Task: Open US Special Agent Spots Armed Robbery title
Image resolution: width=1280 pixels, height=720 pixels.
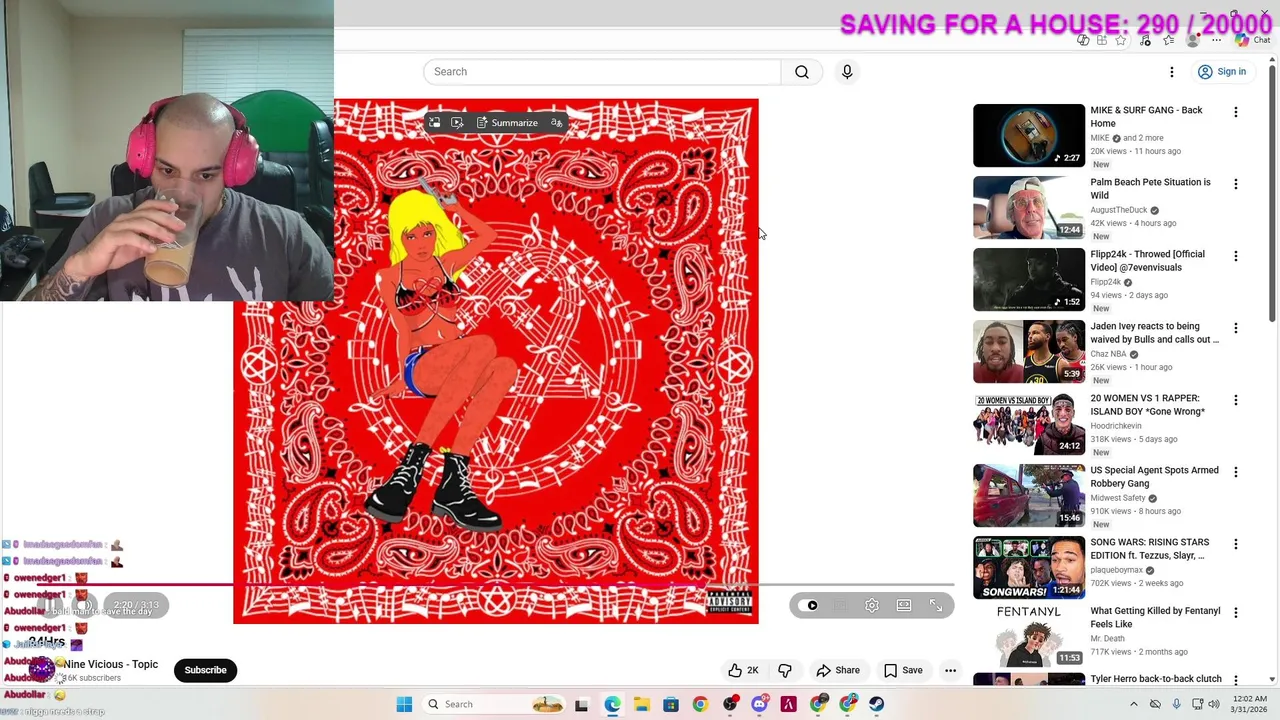Action: [x=1154, y=477]
